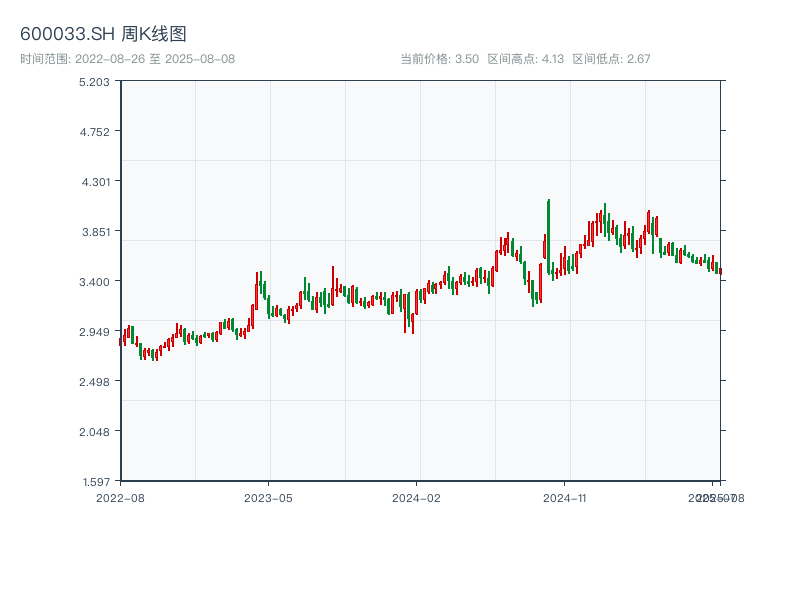
Task: Click the chart title 600033.SH 周K线图
Action: point(103,34)
